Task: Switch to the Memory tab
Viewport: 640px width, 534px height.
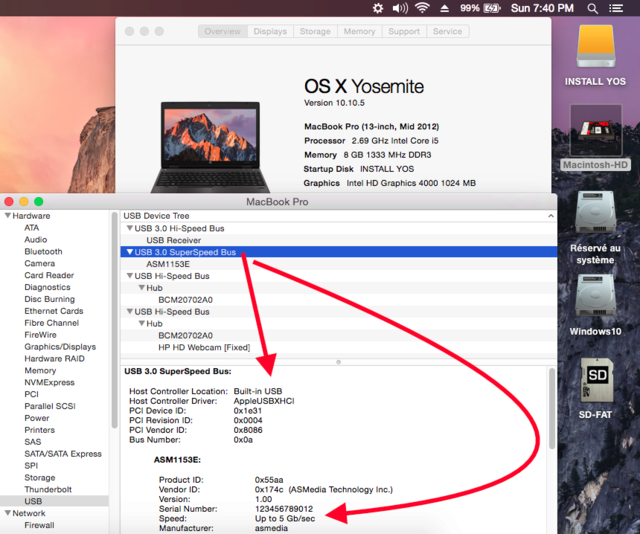Action: coord(360,31)
